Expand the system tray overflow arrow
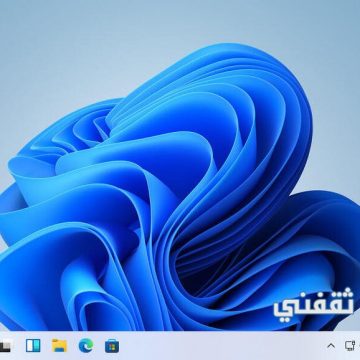Viewport: 360px width, 360px height. pos(331,346)
